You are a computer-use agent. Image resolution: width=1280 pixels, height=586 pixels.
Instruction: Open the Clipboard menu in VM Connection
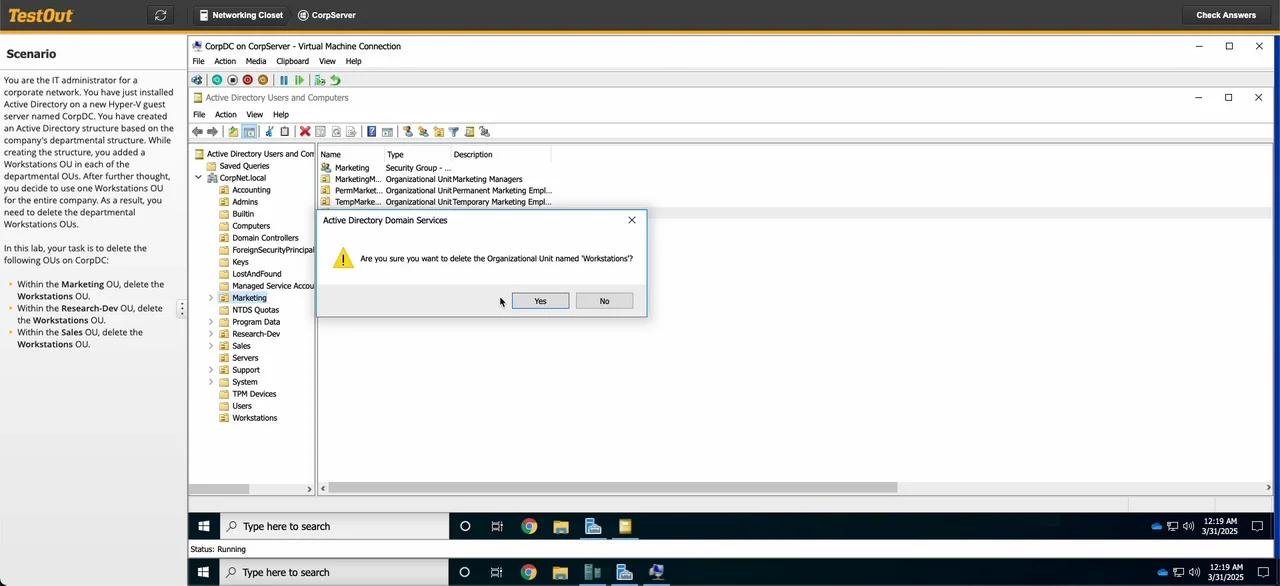292,61
